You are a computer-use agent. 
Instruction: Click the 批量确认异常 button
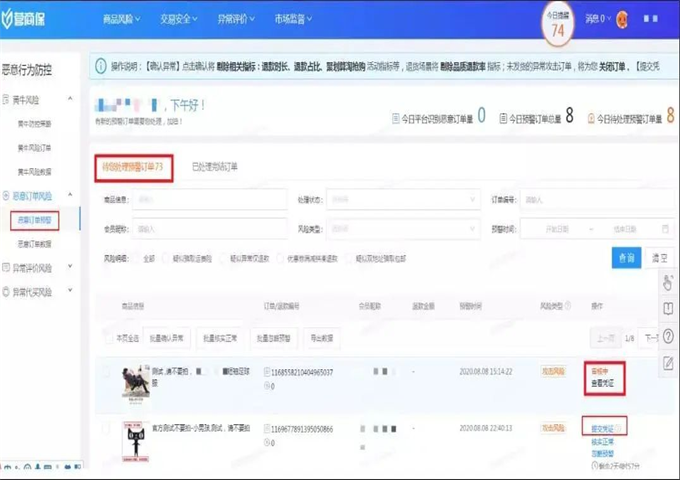[167, 338]
